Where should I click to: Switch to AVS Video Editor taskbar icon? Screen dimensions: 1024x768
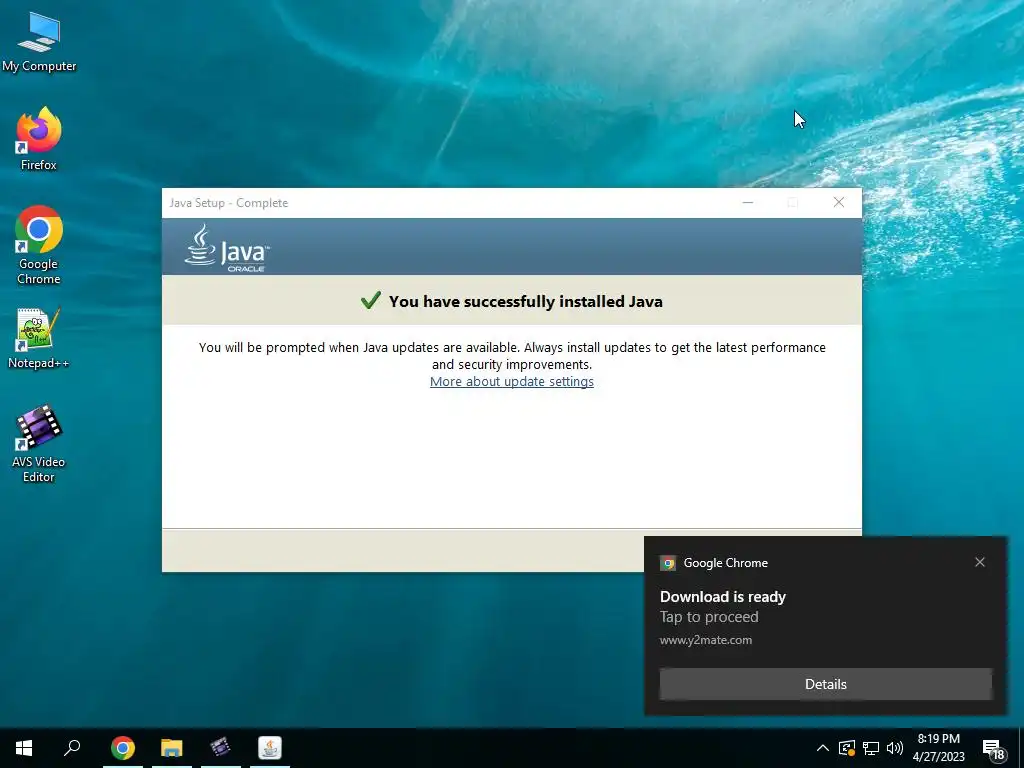pos(221,748)
